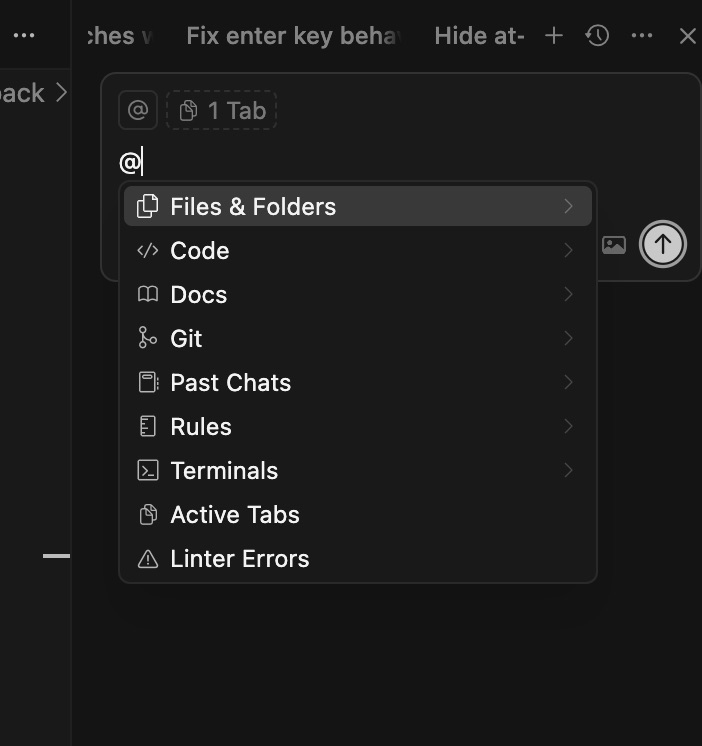Switch to Fix enter key behavior tab
The image size is (702, 746).
[292, 36]
